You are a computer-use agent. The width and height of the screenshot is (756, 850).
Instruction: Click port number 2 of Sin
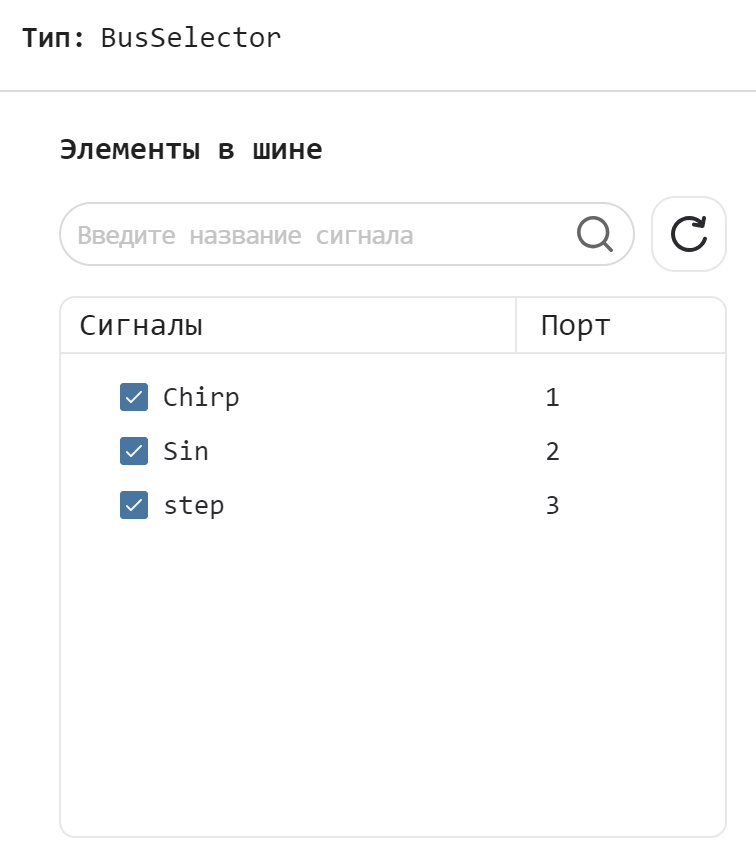pyautogui.click(x=552, y=451)
